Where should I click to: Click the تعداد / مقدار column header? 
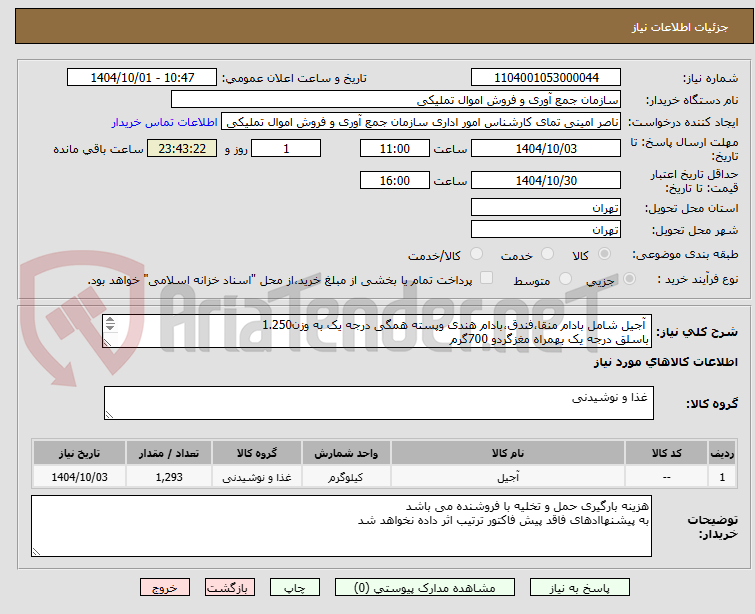coord(169,453)
